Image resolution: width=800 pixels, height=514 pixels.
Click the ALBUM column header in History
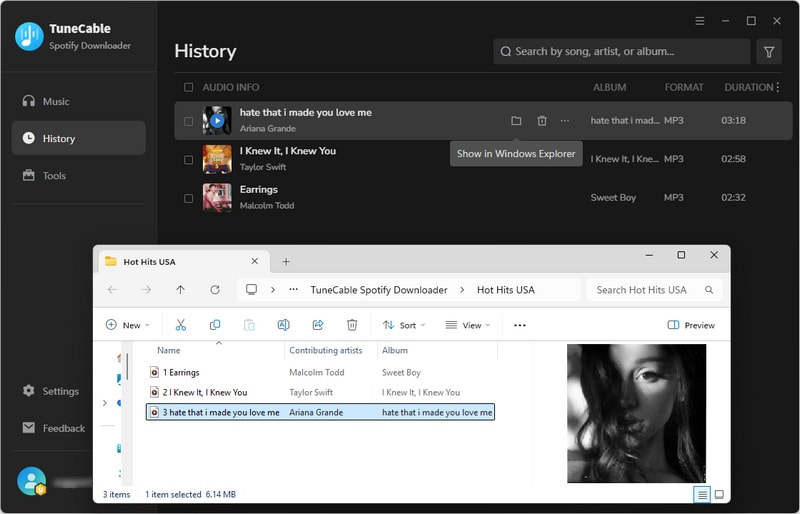609,87
